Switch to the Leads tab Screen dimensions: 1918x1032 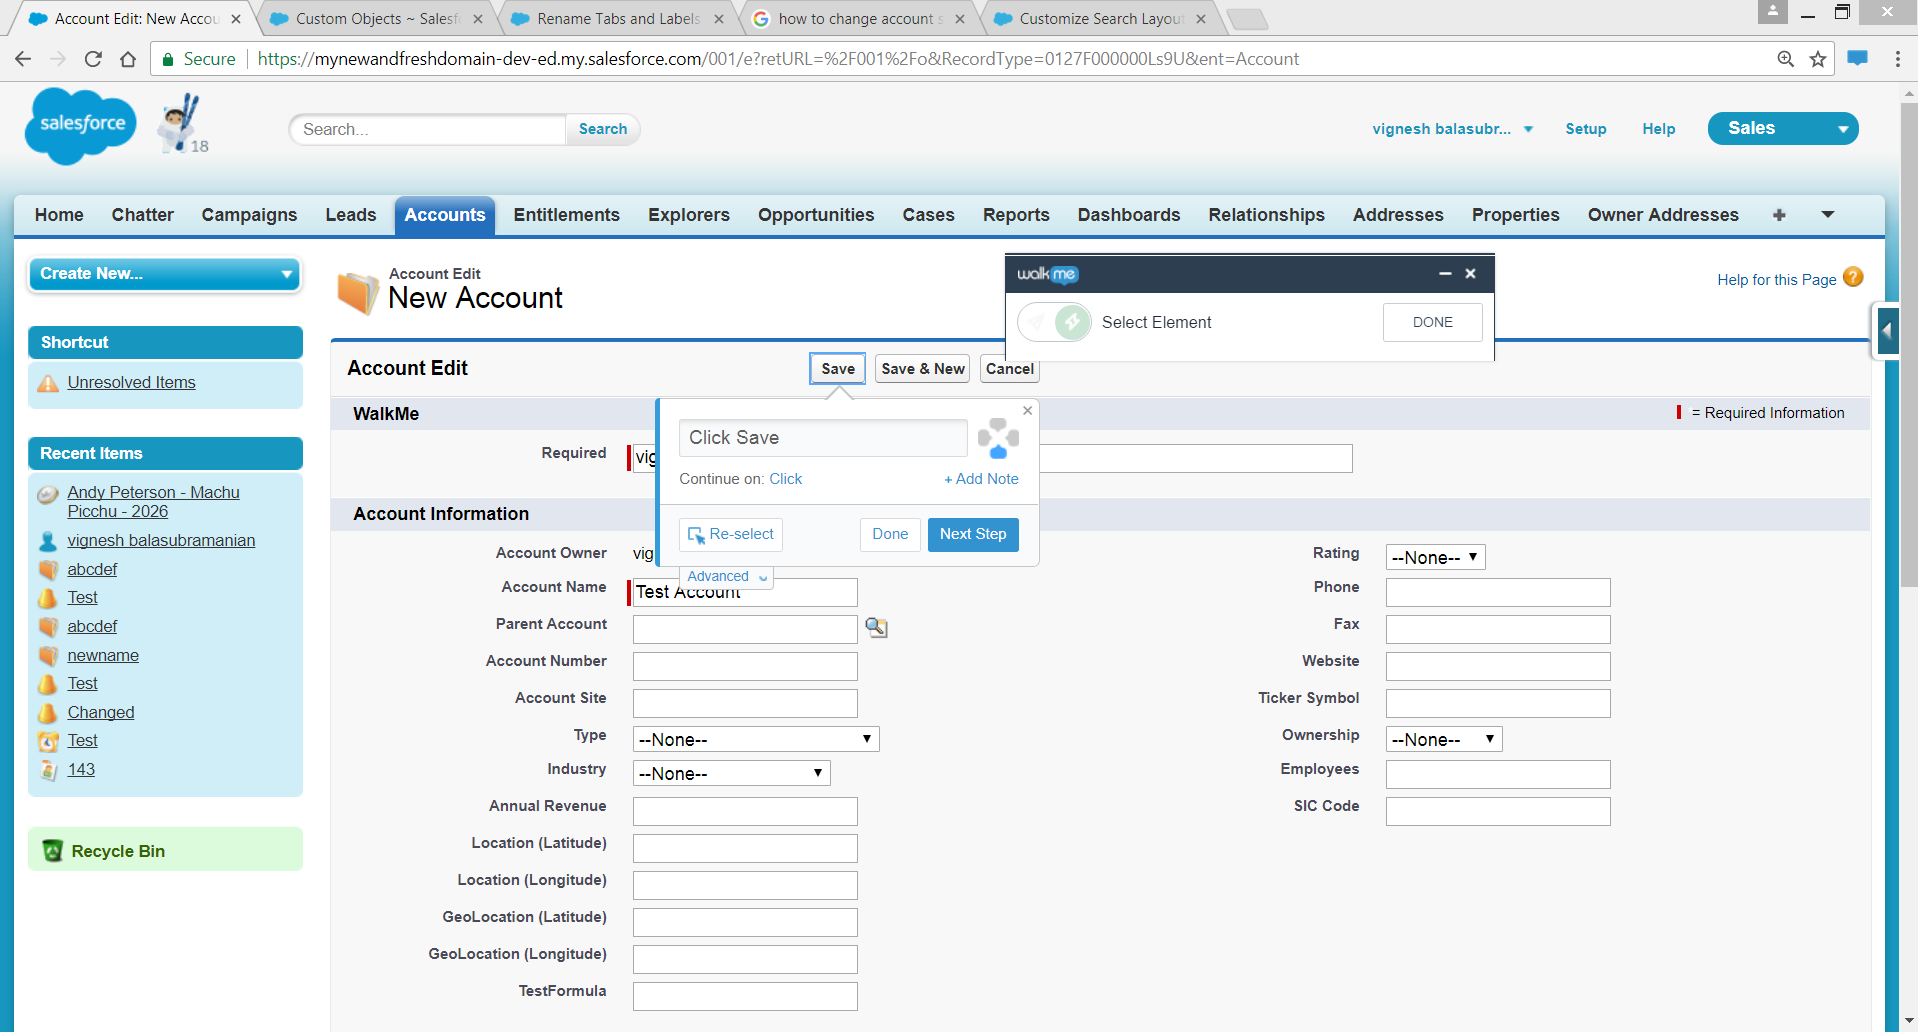click(x=350, y=215)
